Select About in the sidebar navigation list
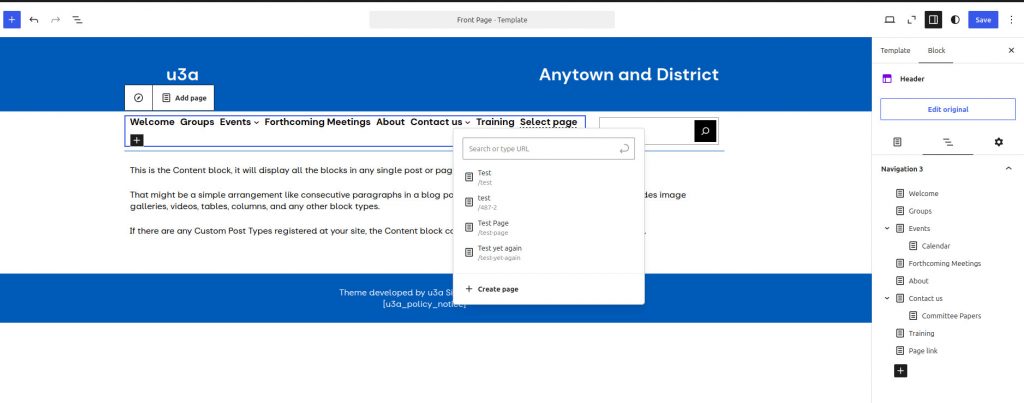Image resolution: width=1024 pixels, height=403 pixels. (918, 281)
